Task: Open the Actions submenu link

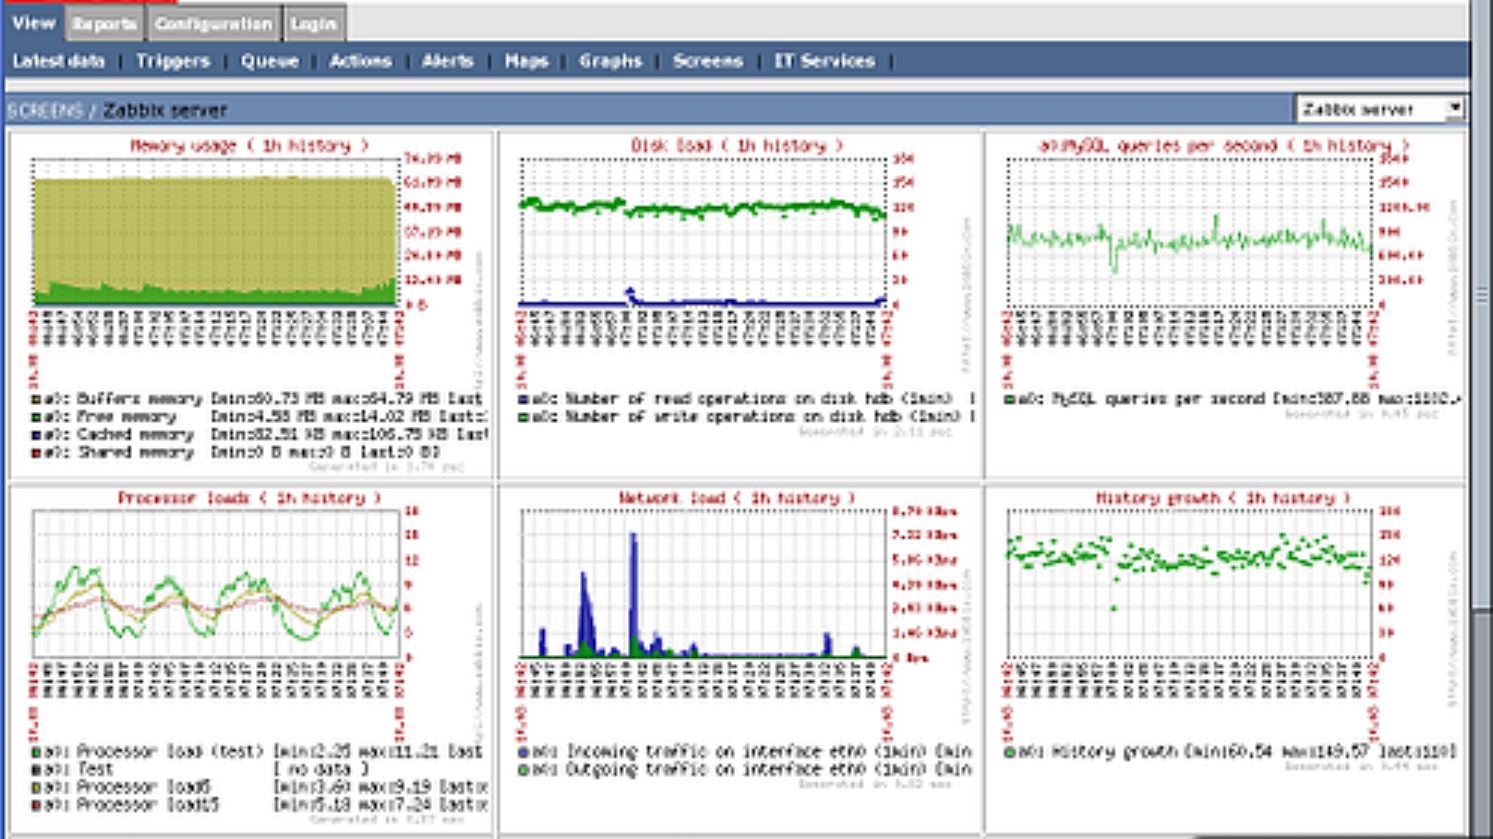Action: pos(360,61)
